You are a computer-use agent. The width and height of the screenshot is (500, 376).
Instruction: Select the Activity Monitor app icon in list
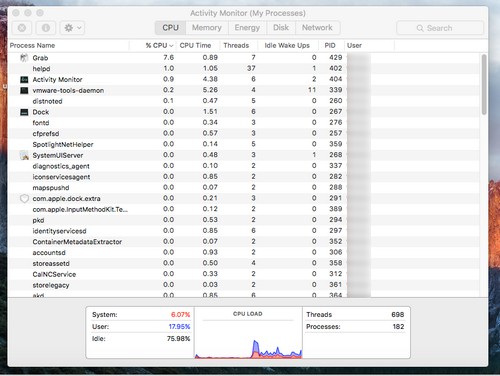tap(24, 79)
